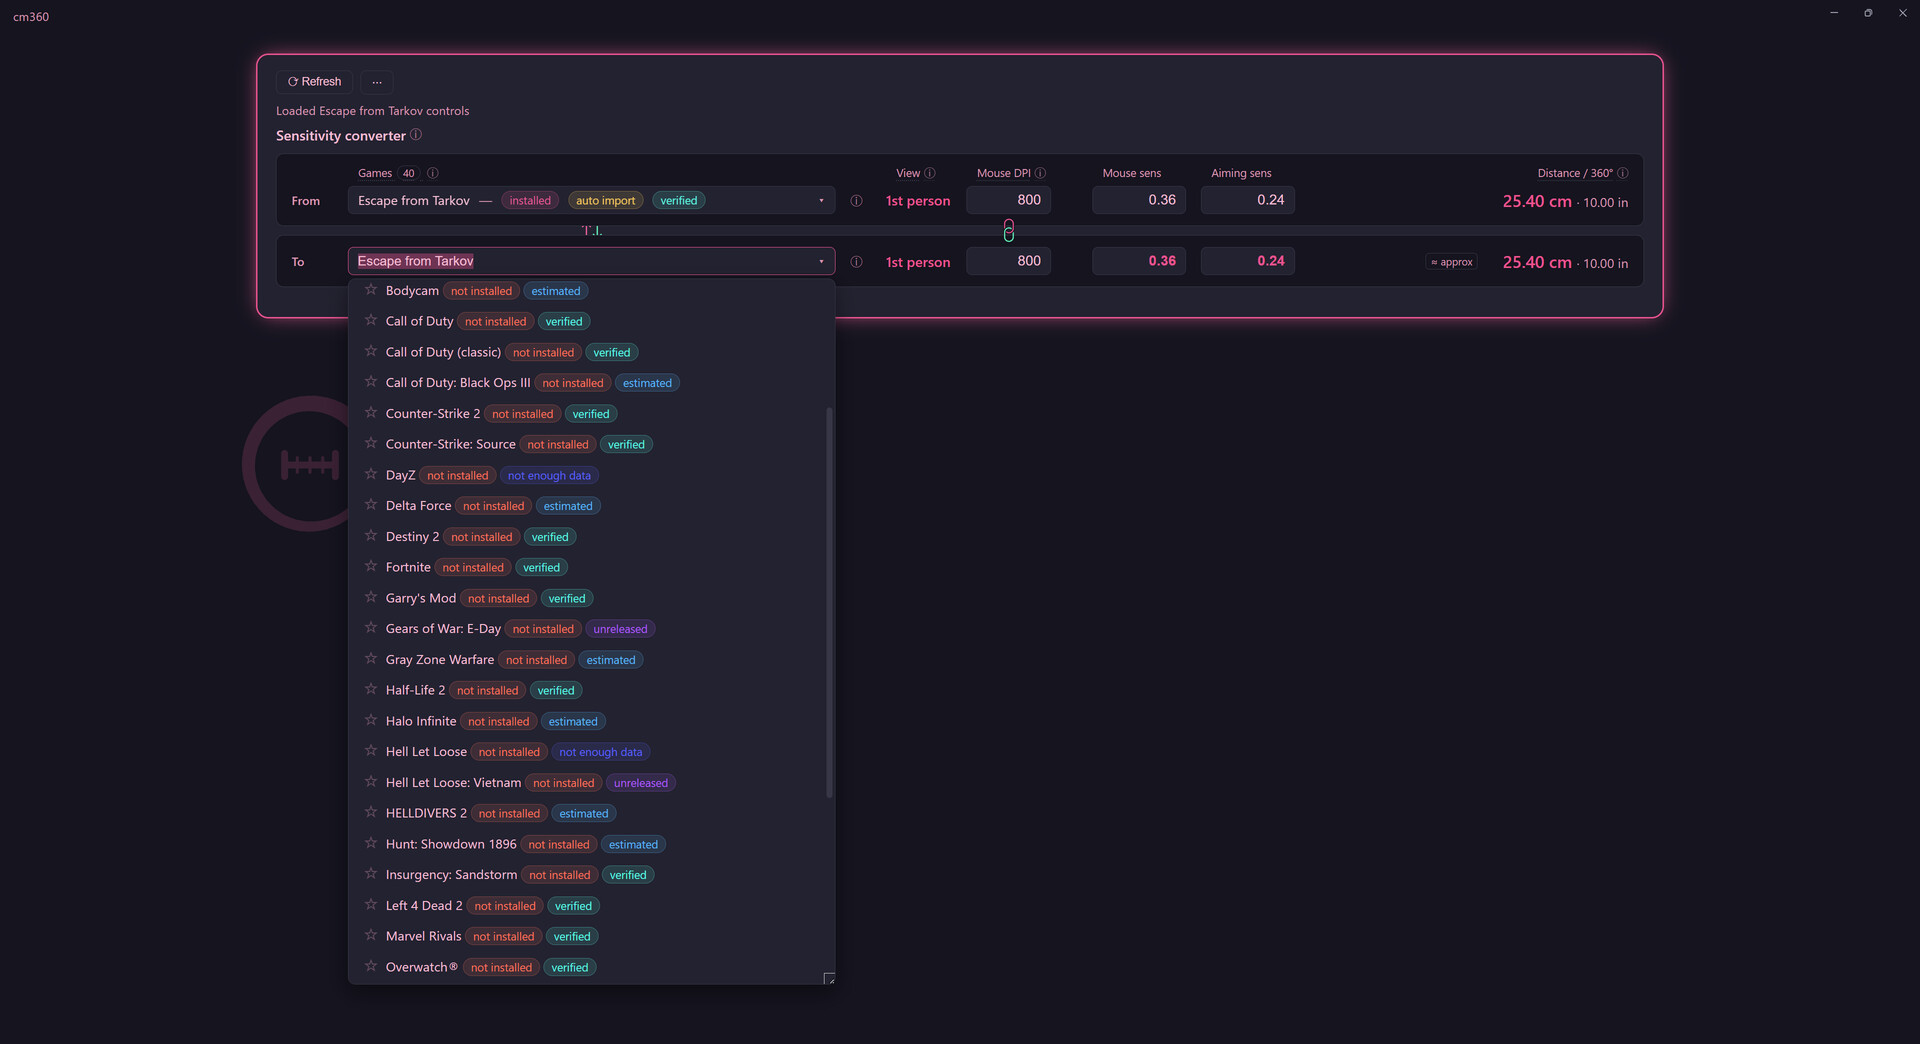Focus the From row Aiming sens field
The image size is (1920, 1044).
(x=1248, y=200)
